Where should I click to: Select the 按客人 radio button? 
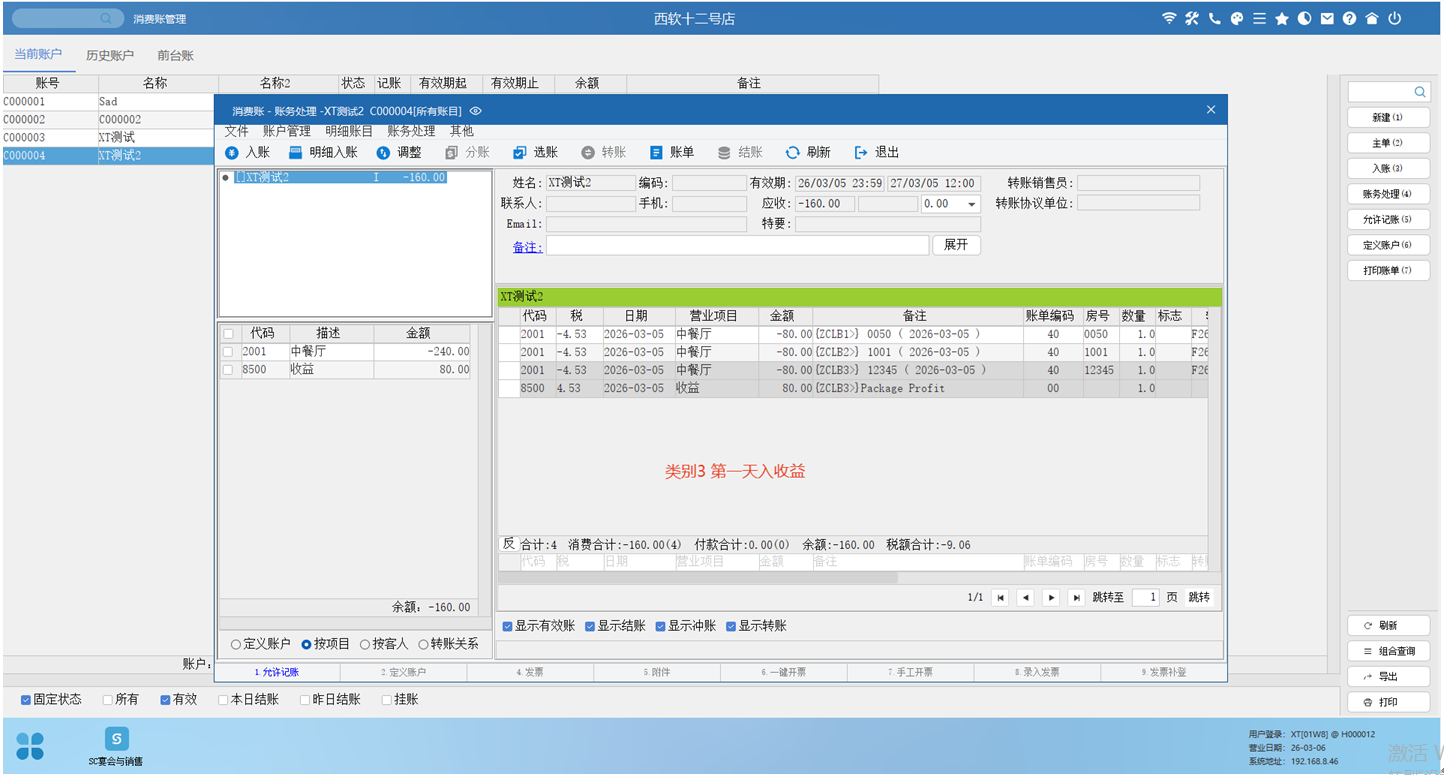pyautogui.click(x=365, y=645)
